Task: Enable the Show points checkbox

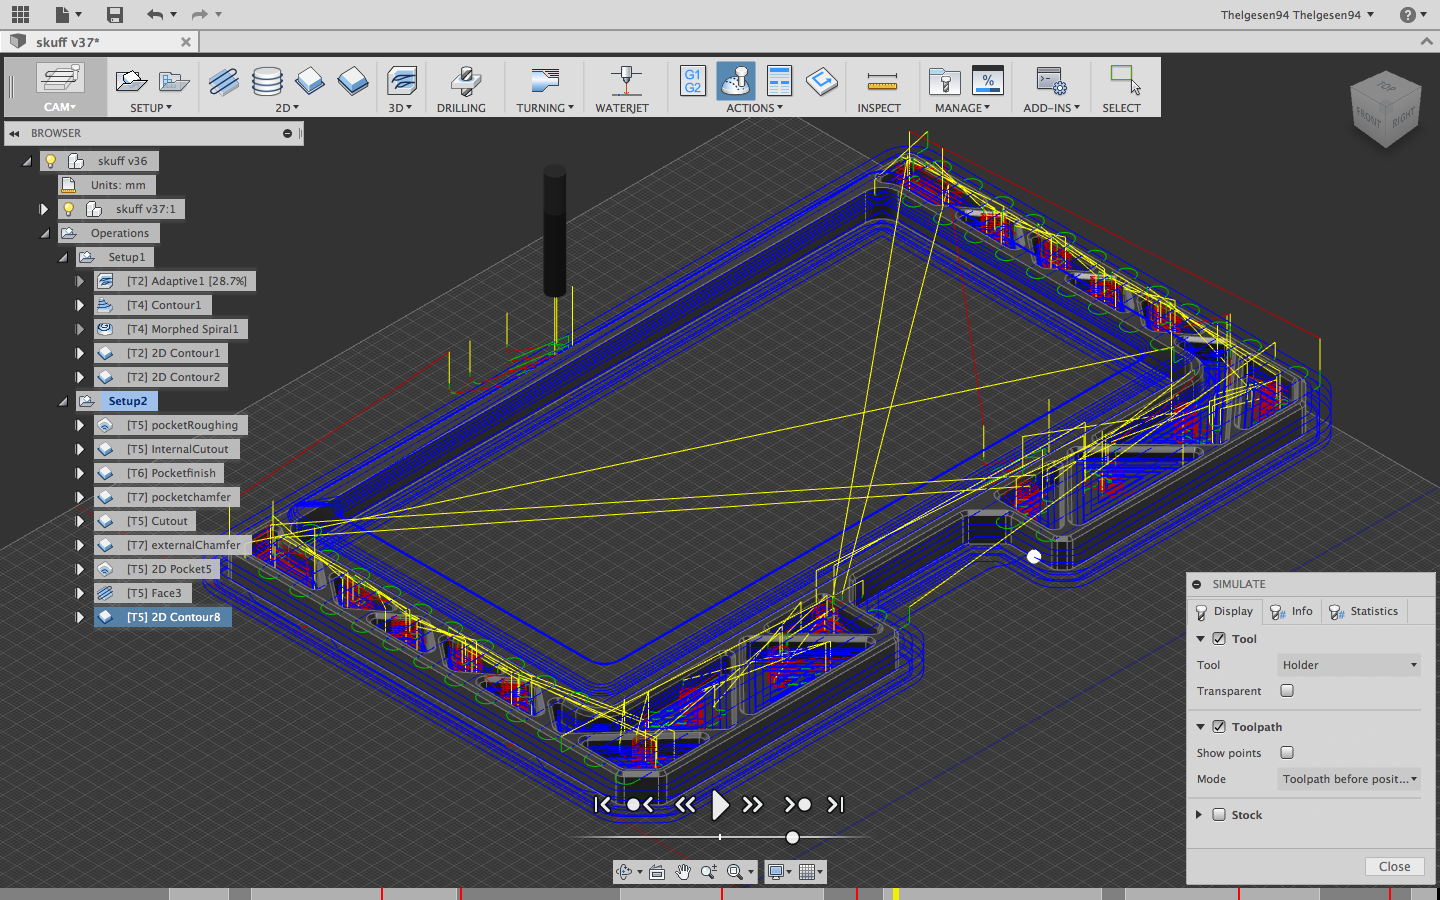Action: (1287, 753)
